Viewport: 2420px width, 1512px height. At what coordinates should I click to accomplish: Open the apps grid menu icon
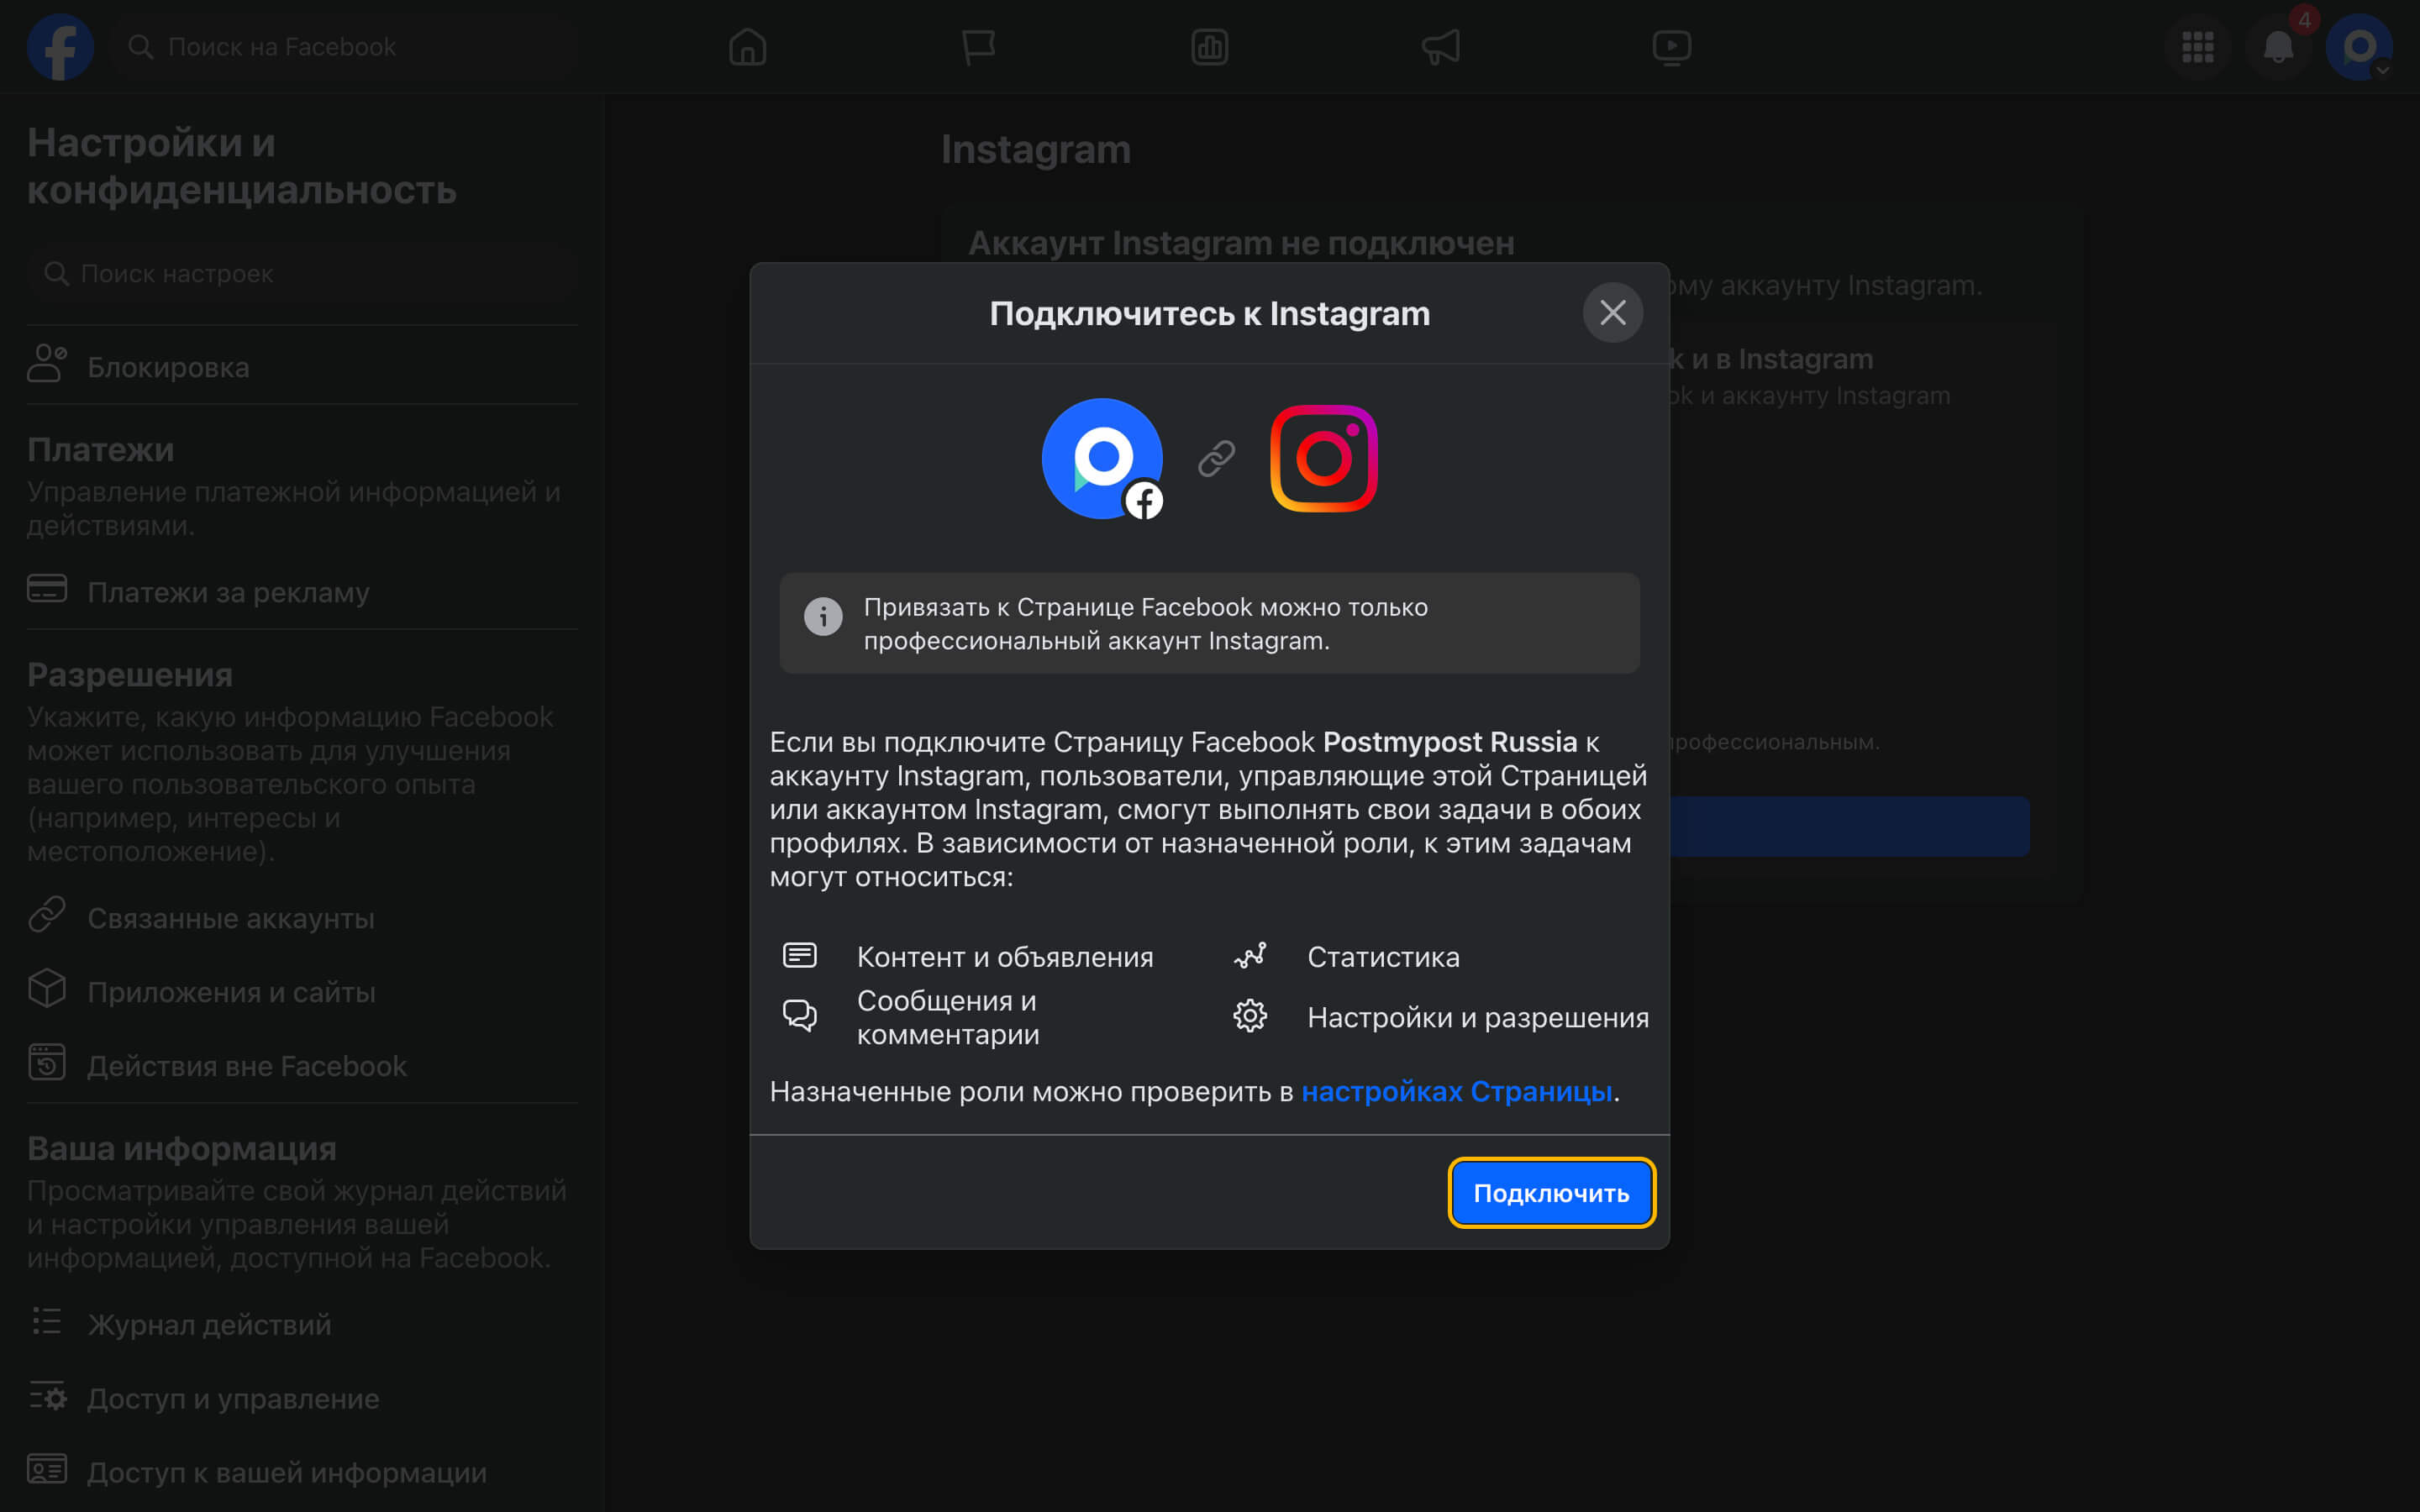pos(2197,47)
